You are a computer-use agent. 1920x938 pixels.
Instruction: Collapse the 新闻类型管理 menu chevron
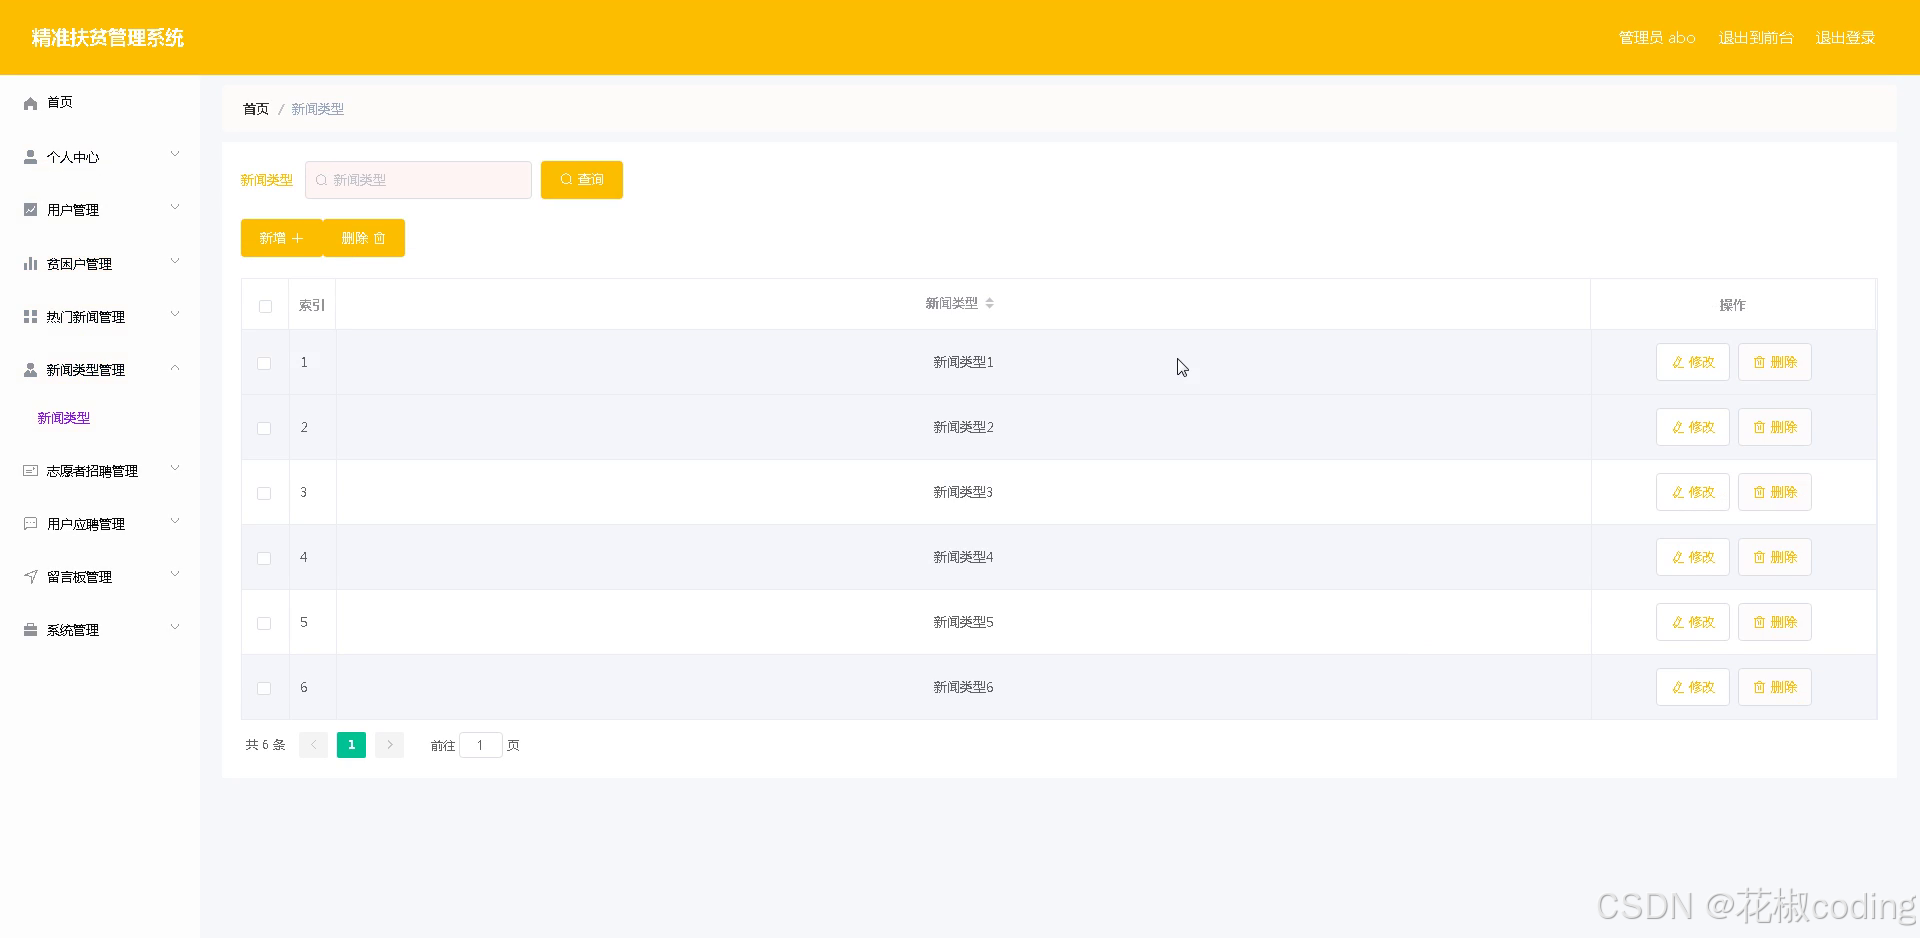click(x=175, y=368)
